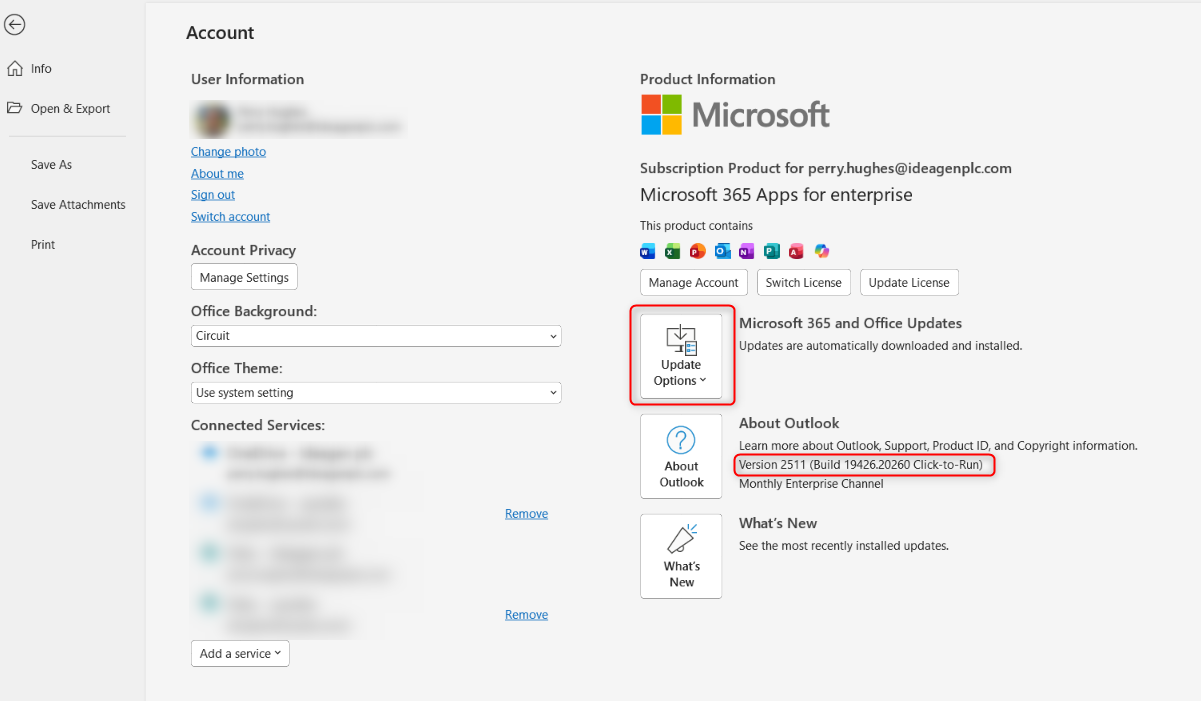Open the Office Background dropdown
This screenshot has width=1201, height=701.
[x=376, y=336]
